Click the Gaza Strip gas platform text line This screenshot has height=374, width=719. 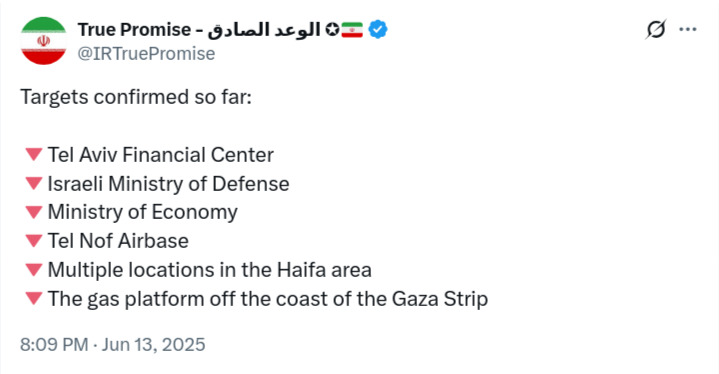(x=268, y=299)
